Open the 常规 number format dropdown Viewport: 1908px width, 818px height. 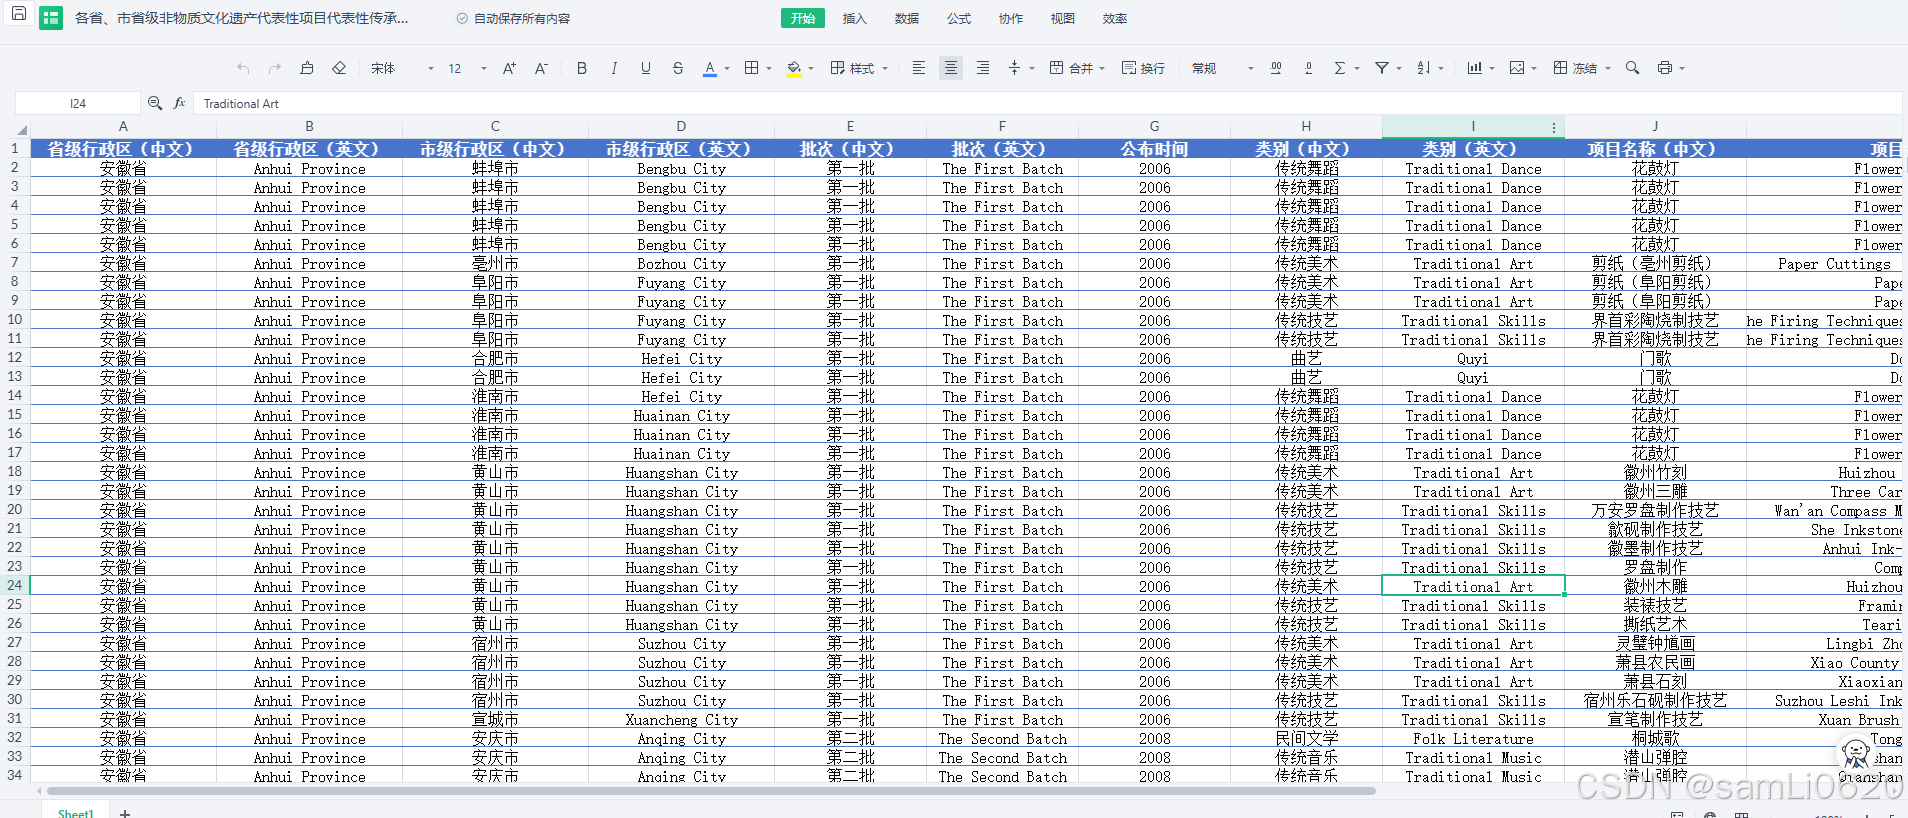[1221, 68]
